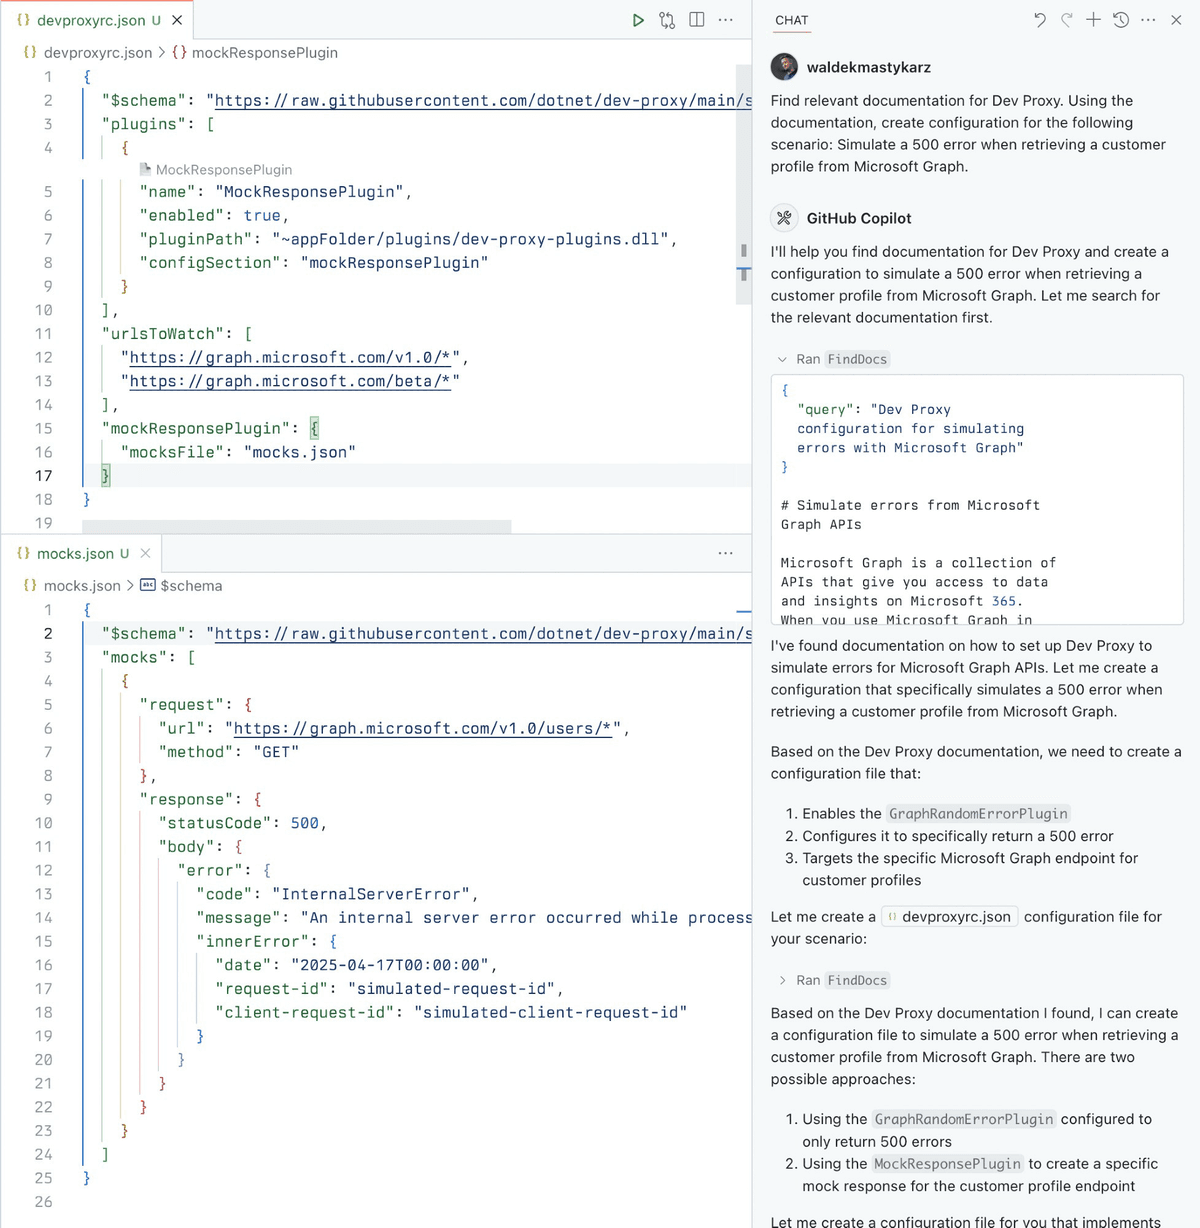
Task: Click the GitHub Copilot tools icon
Action: point(784,218)
